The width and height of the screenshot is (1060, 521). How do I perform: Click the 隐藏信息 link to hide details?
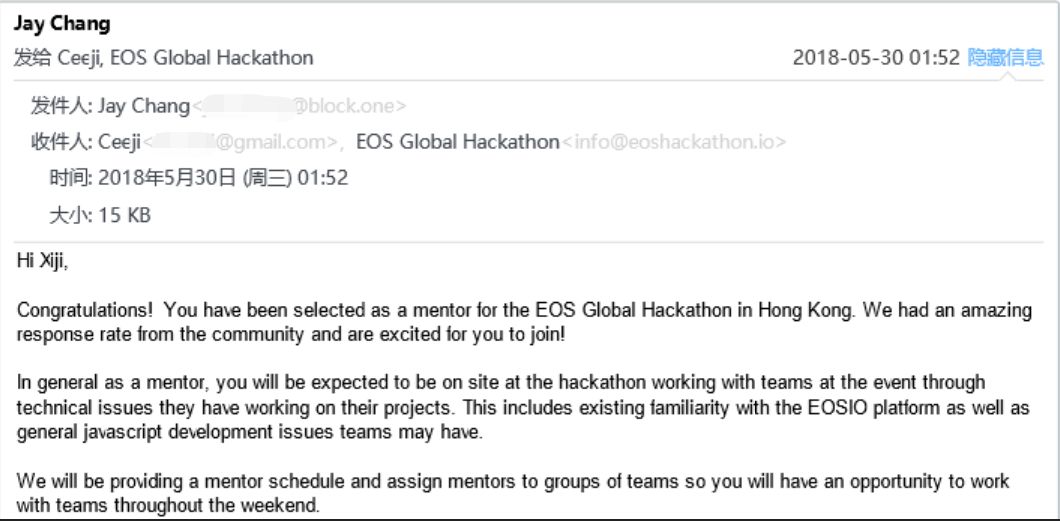(1006, 57)
